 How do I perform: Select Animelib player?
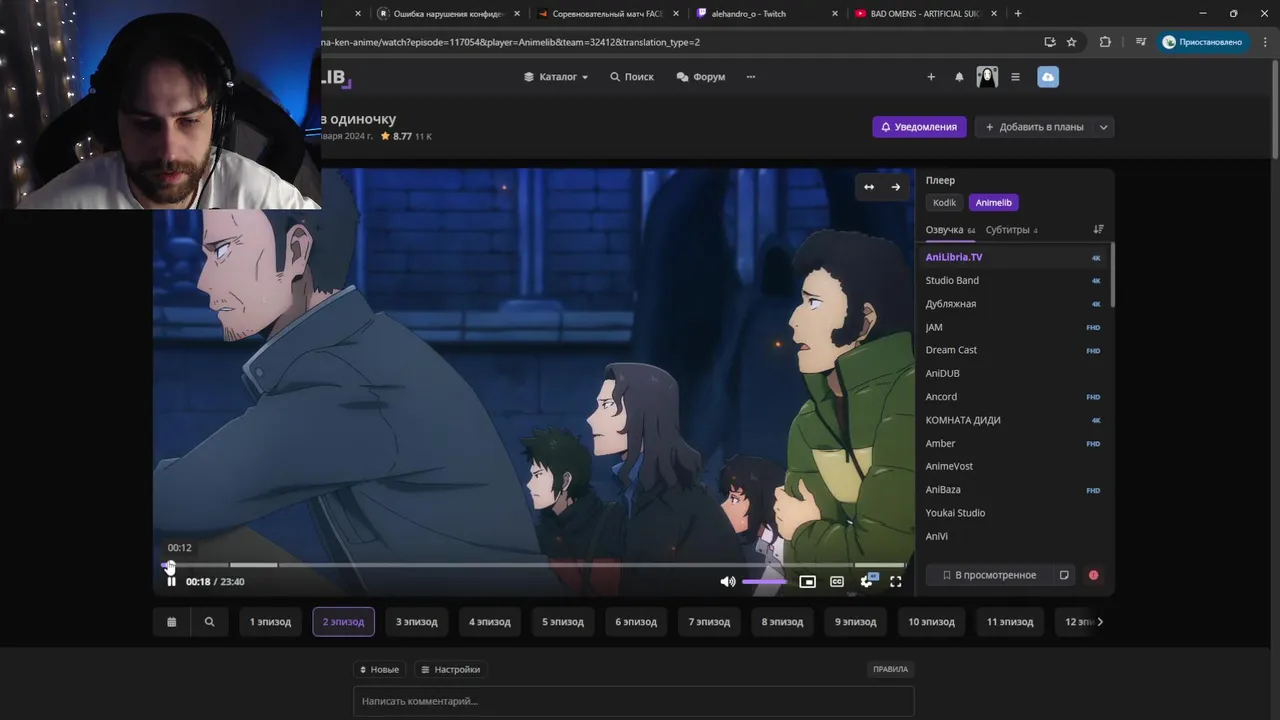[x=993, y=203]
